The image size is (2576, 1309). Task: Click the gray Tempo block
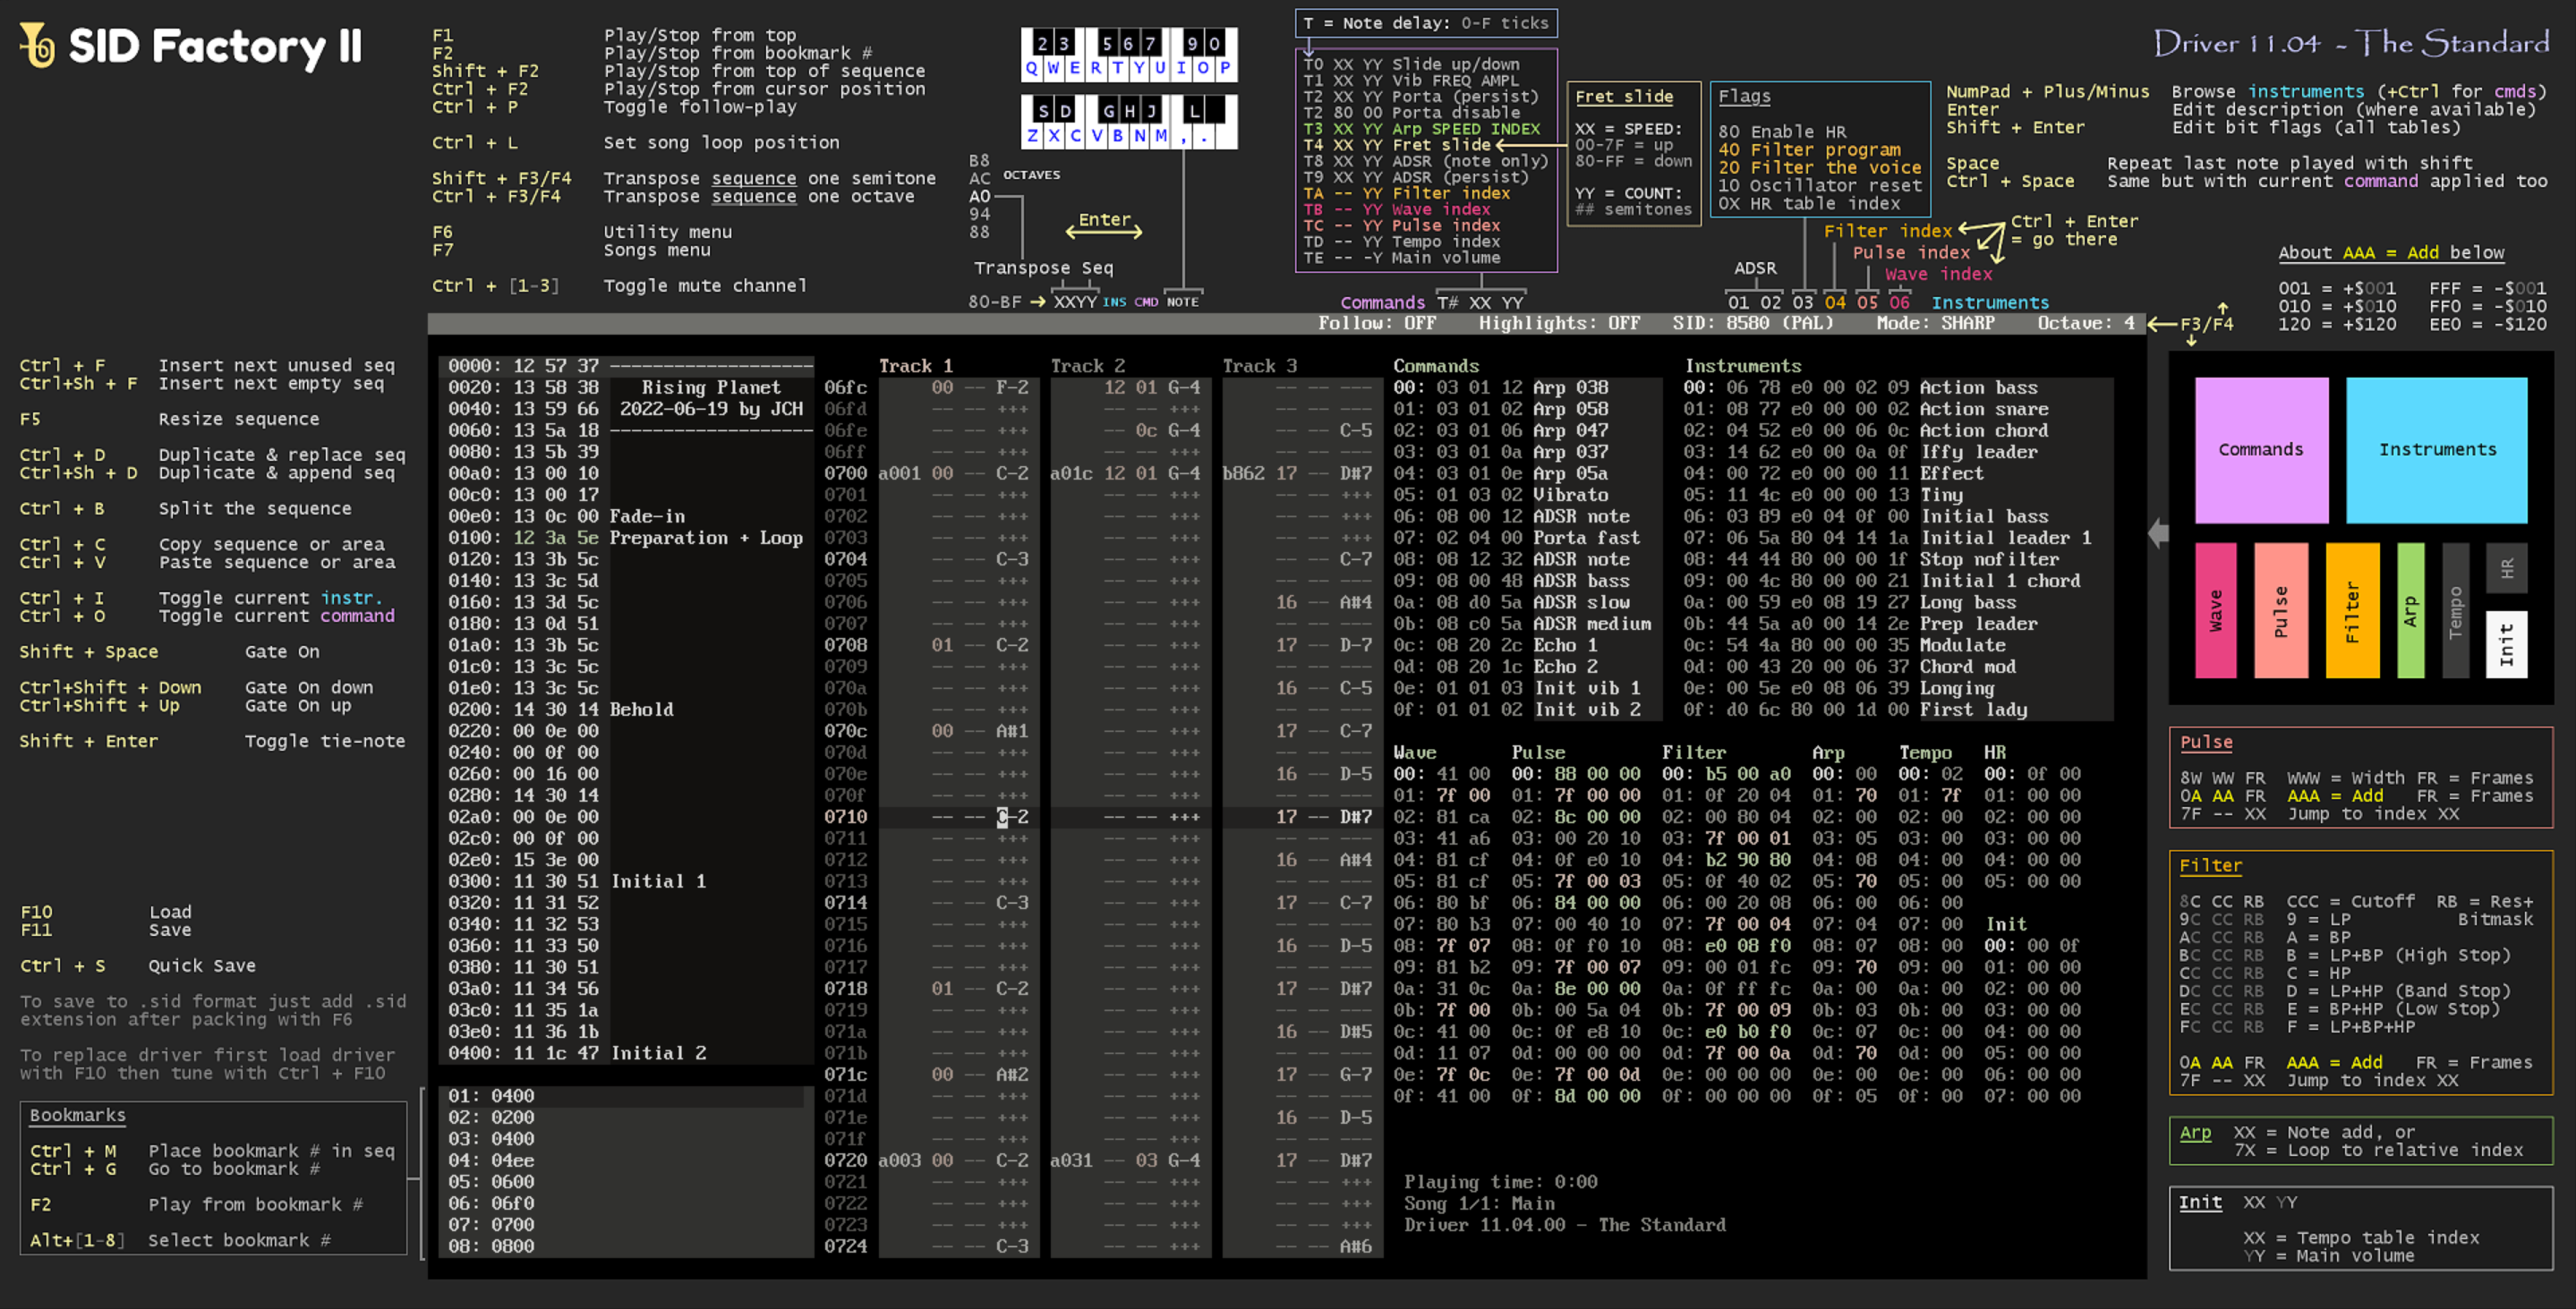[2455, 610]
